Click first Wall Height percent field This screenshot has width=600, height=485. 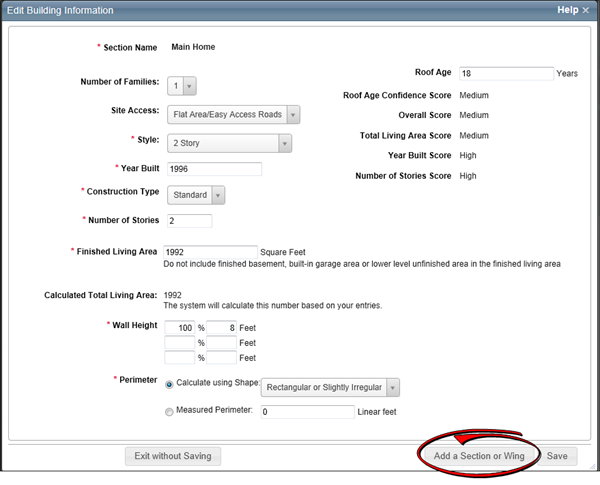[179, 327]
